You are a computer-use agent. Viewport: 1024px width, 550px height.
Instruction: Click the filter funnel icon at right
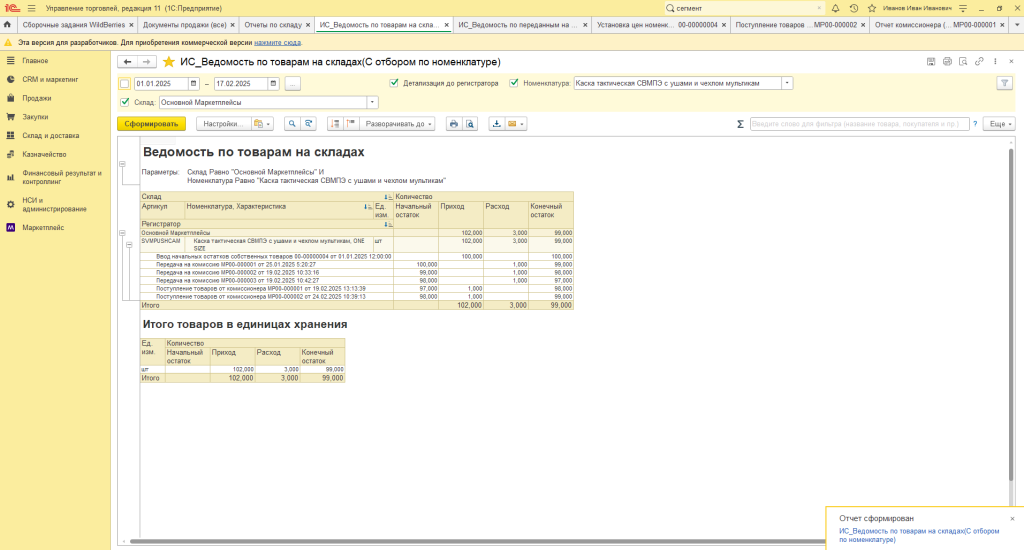tap(1004, 84)
